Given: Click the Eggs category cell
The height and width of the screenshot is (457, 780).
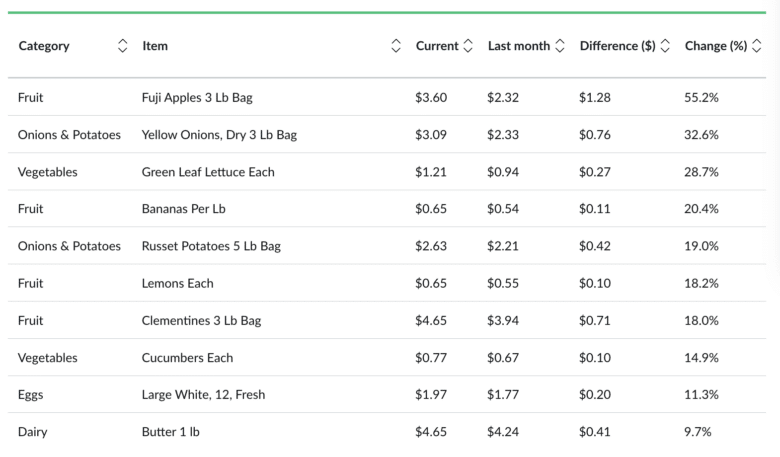Looking at the screenshot, I should pos(30,395).
